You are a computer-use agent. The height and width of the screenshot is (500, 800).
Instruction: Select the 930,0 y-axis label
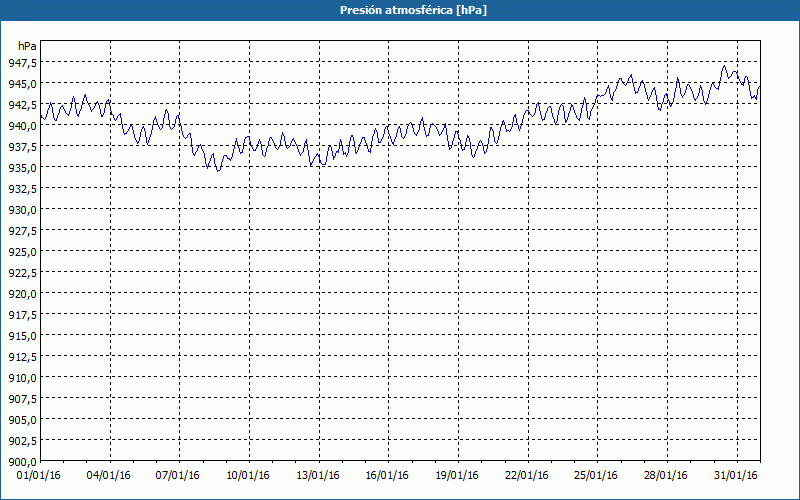(x=22, y=210)
